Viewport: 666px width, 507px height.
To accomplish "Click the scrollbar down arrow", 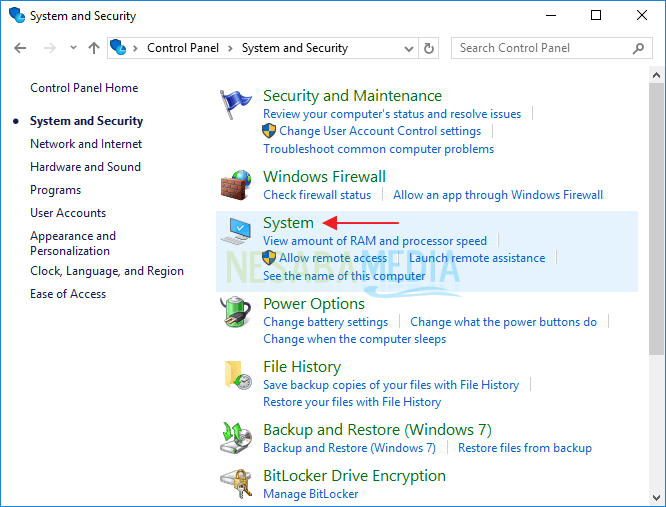I will coord(656,497).
